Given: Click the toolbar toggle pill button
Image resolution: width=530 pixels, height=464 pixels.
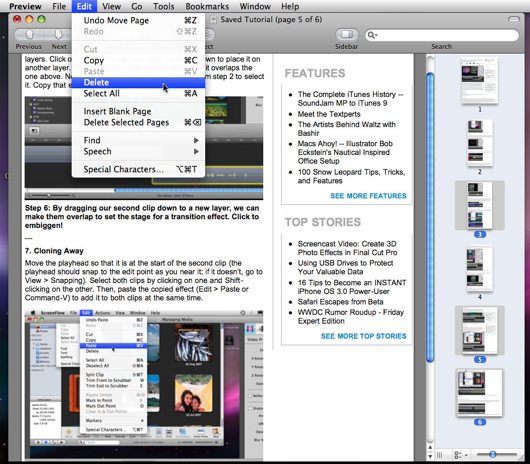Looking at the screenshot, I should pos(514,19).
